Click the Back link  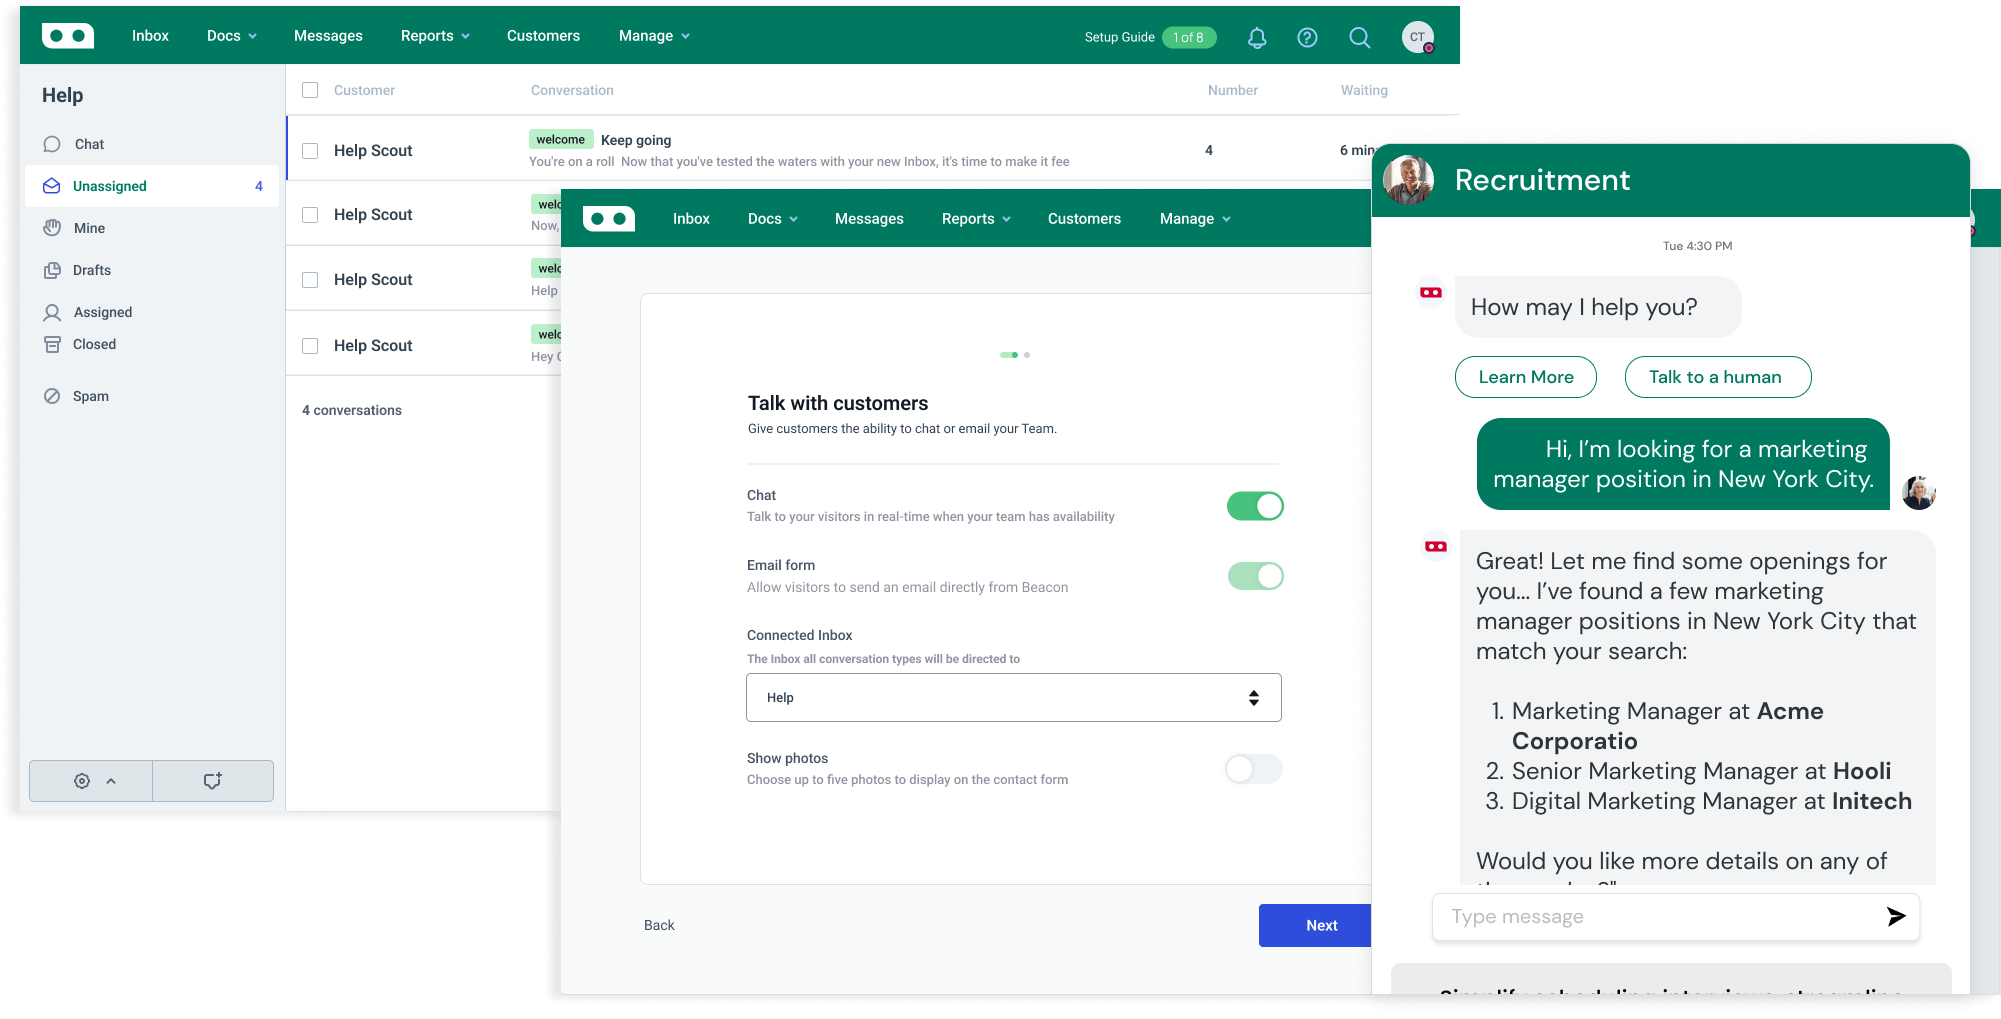(659, 926)
